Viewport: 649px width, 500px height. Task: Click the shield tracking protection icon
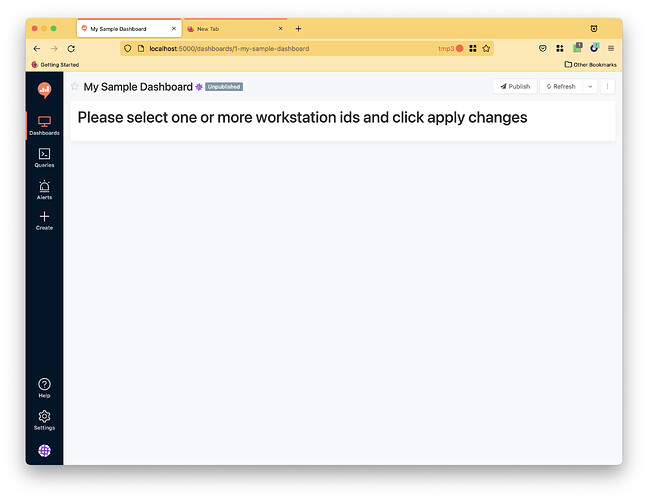(127, 48)
